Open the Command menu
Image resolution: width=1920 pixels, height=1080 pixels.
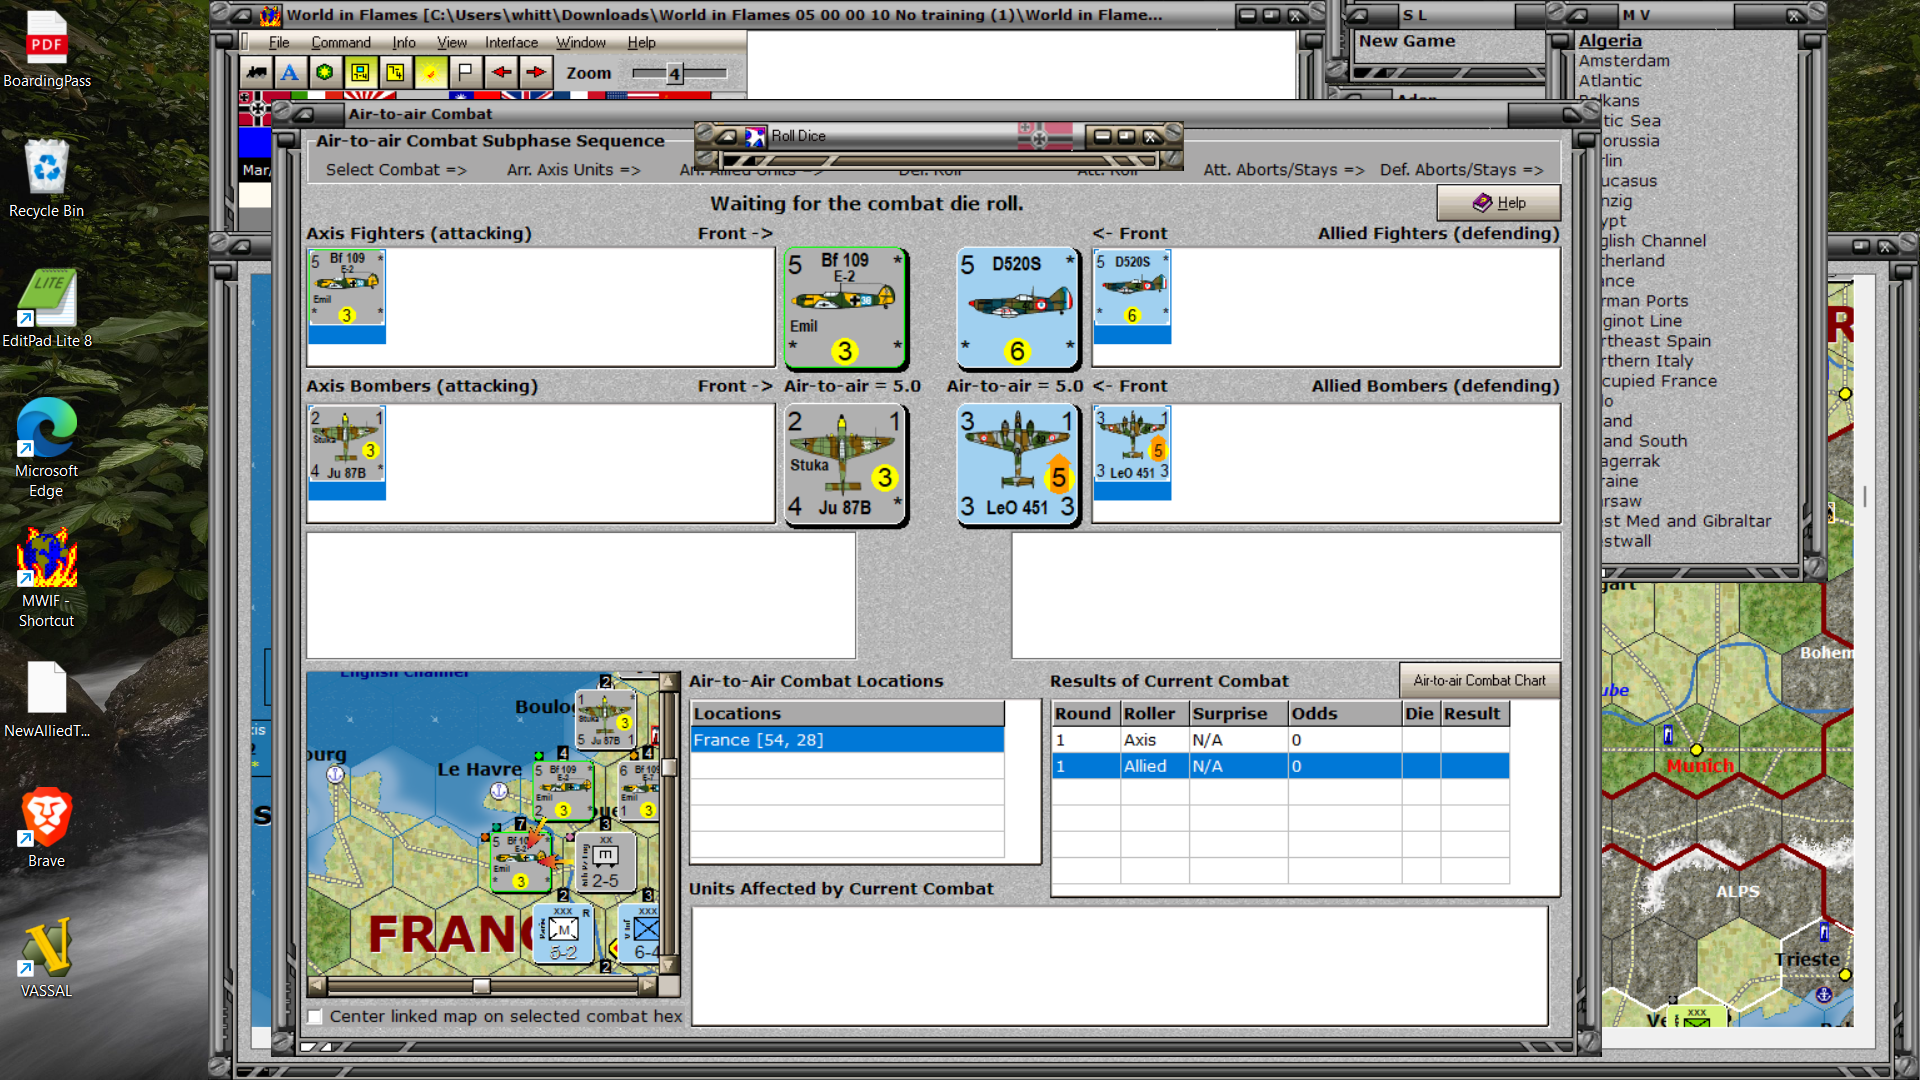click(341, 42)
